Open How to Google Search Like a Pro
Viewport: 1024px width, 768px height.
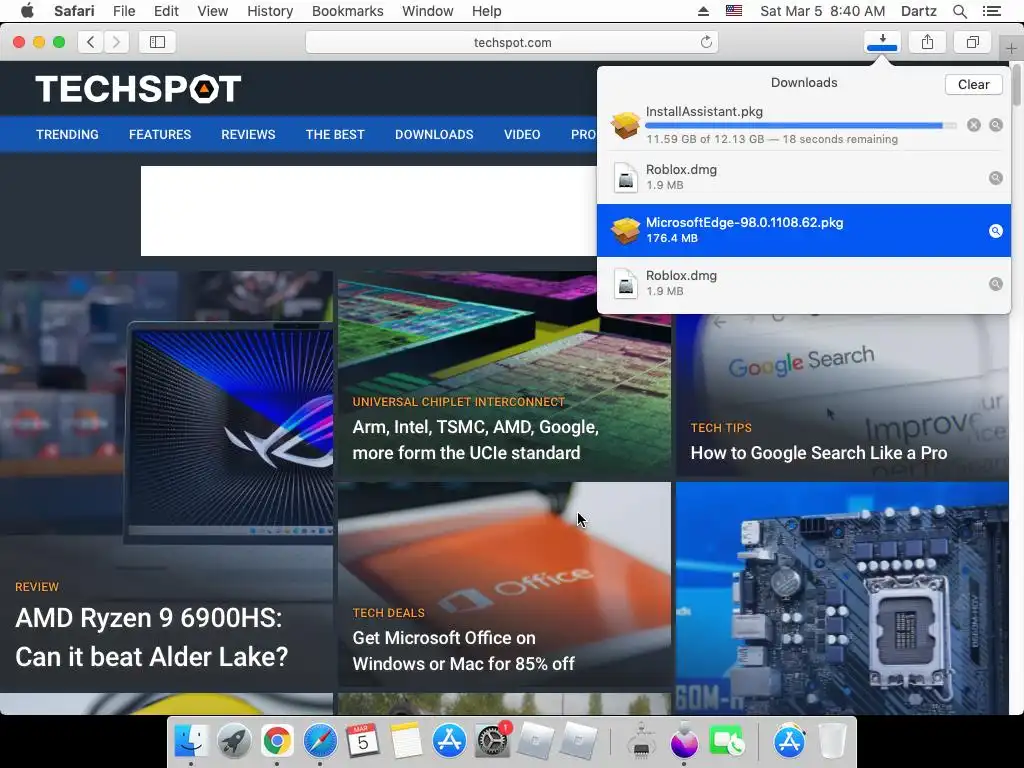(x=819, y=453)
